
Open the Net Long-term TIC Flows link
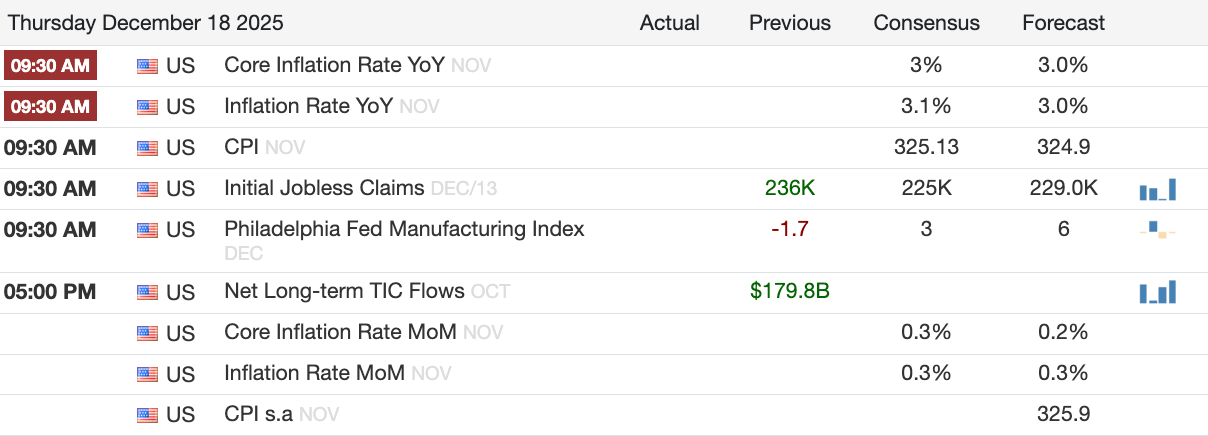(x=344, y=292)
